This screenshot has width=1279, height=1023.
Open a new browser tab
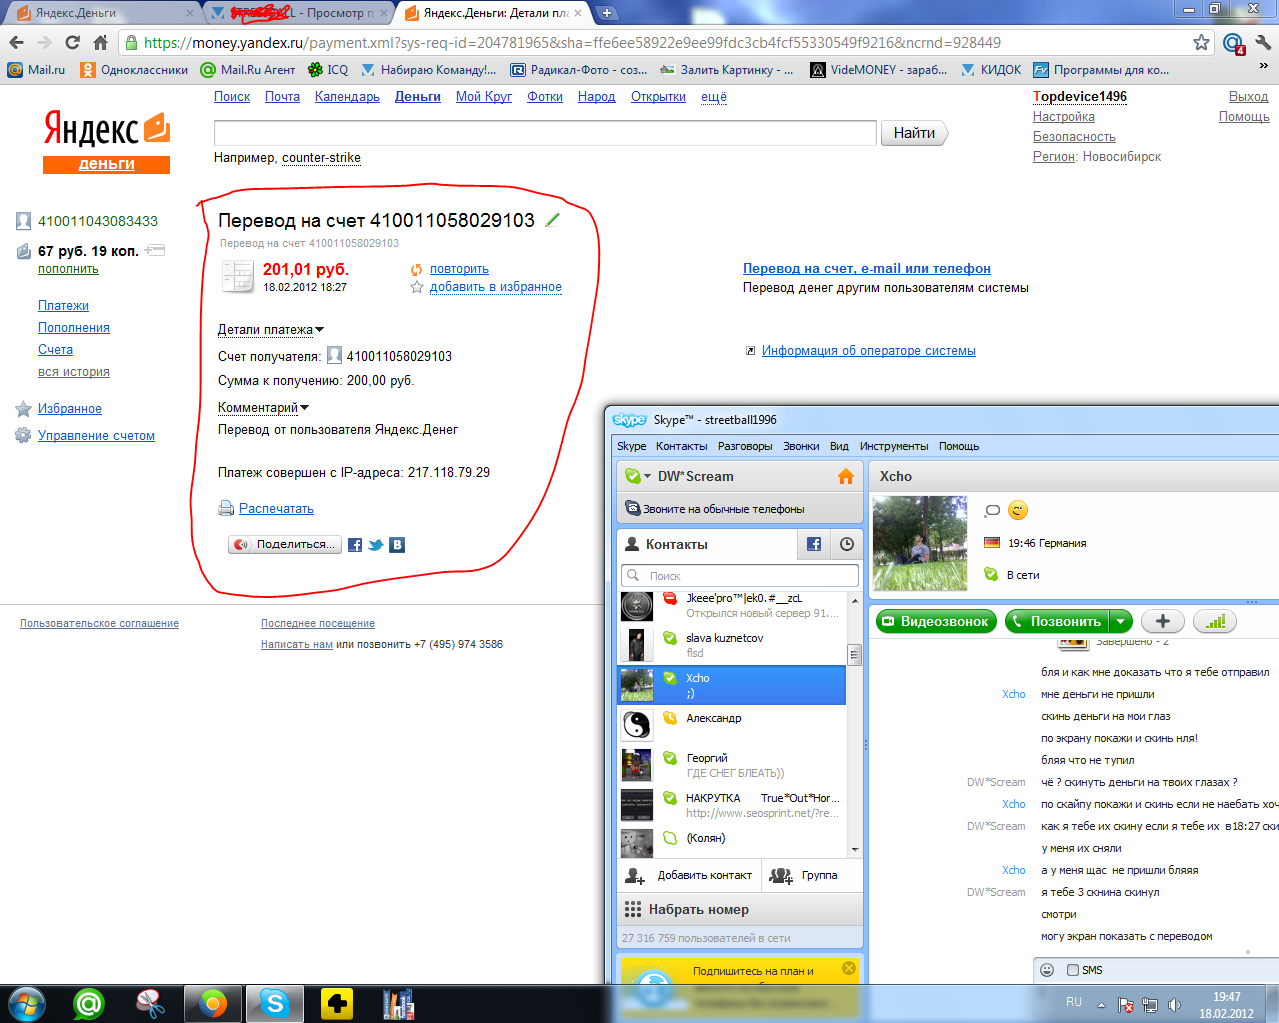click(x=606, y=13)
